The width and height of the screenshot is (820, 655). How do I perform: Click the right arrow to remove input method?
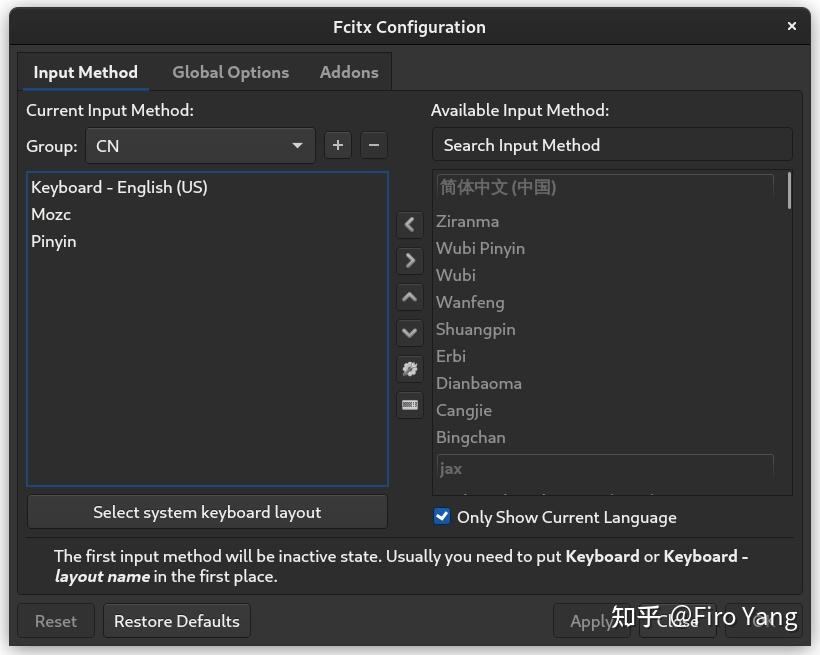pyautogui.click(x=410, y=261)
